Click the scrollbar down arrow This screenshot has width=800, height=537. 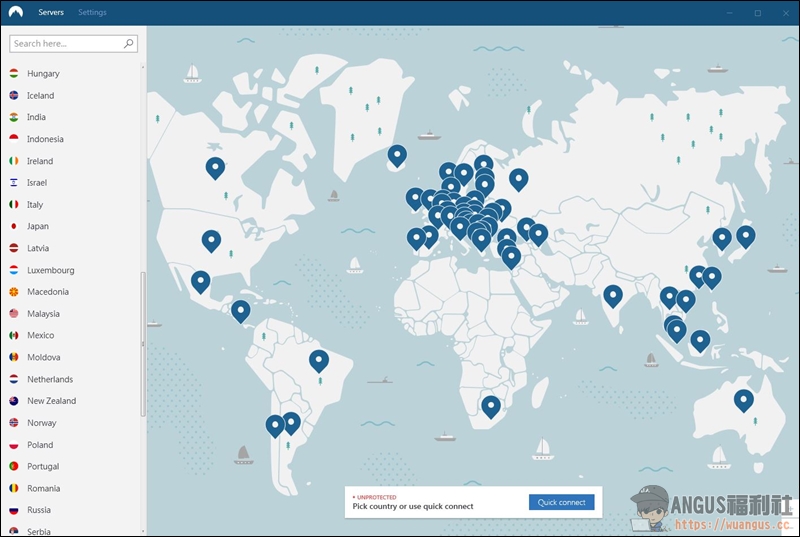click(x=143, y=531)
